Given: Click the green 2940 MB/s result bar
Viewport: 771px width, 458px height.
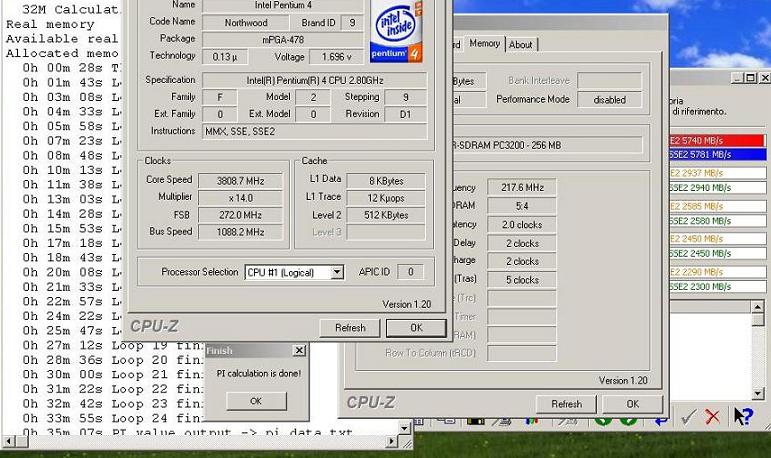Looking at the screenshot, I should (717, 188).
